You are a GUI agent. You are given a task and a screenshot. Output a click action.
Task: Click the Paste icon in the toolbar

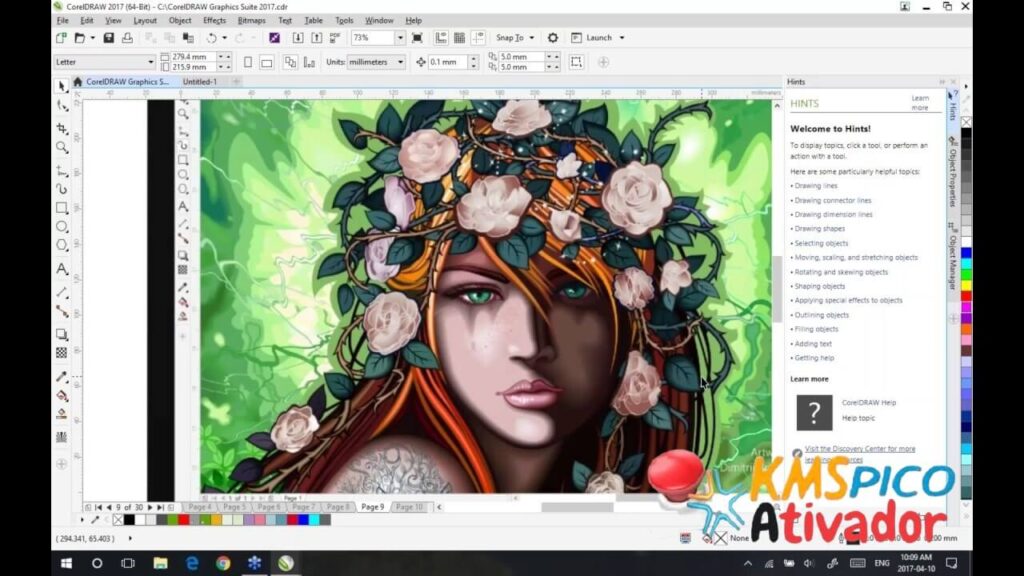[188, 38]
